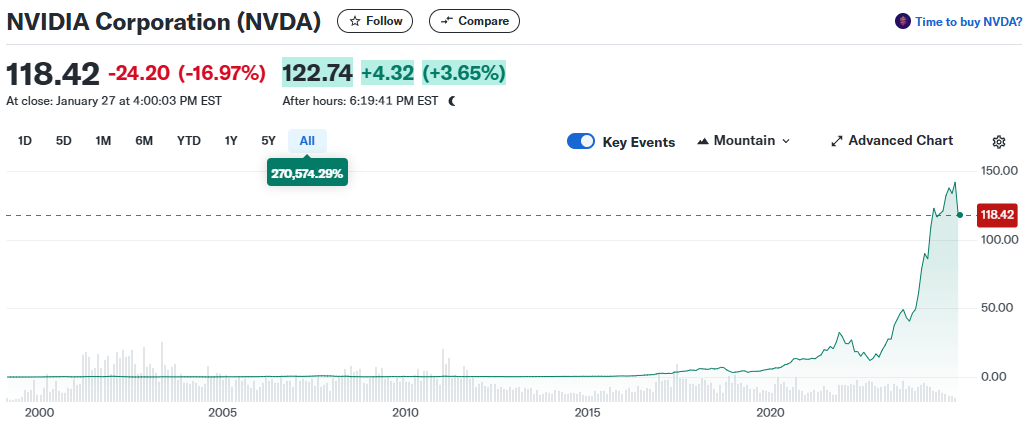Select the 1D time range
1035x435 pixels.
[25, 141]
